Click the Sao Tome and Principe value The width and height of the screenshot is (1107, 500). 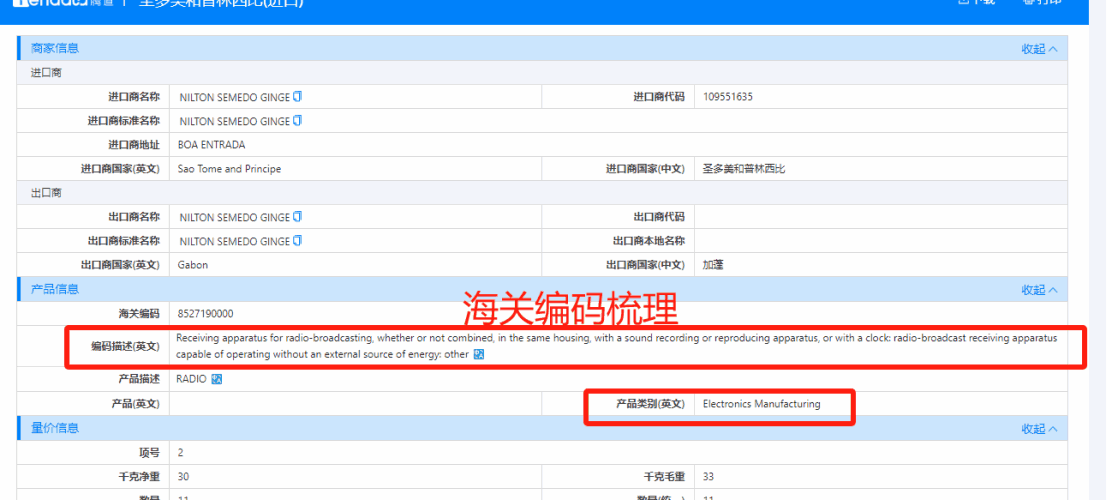229,169
